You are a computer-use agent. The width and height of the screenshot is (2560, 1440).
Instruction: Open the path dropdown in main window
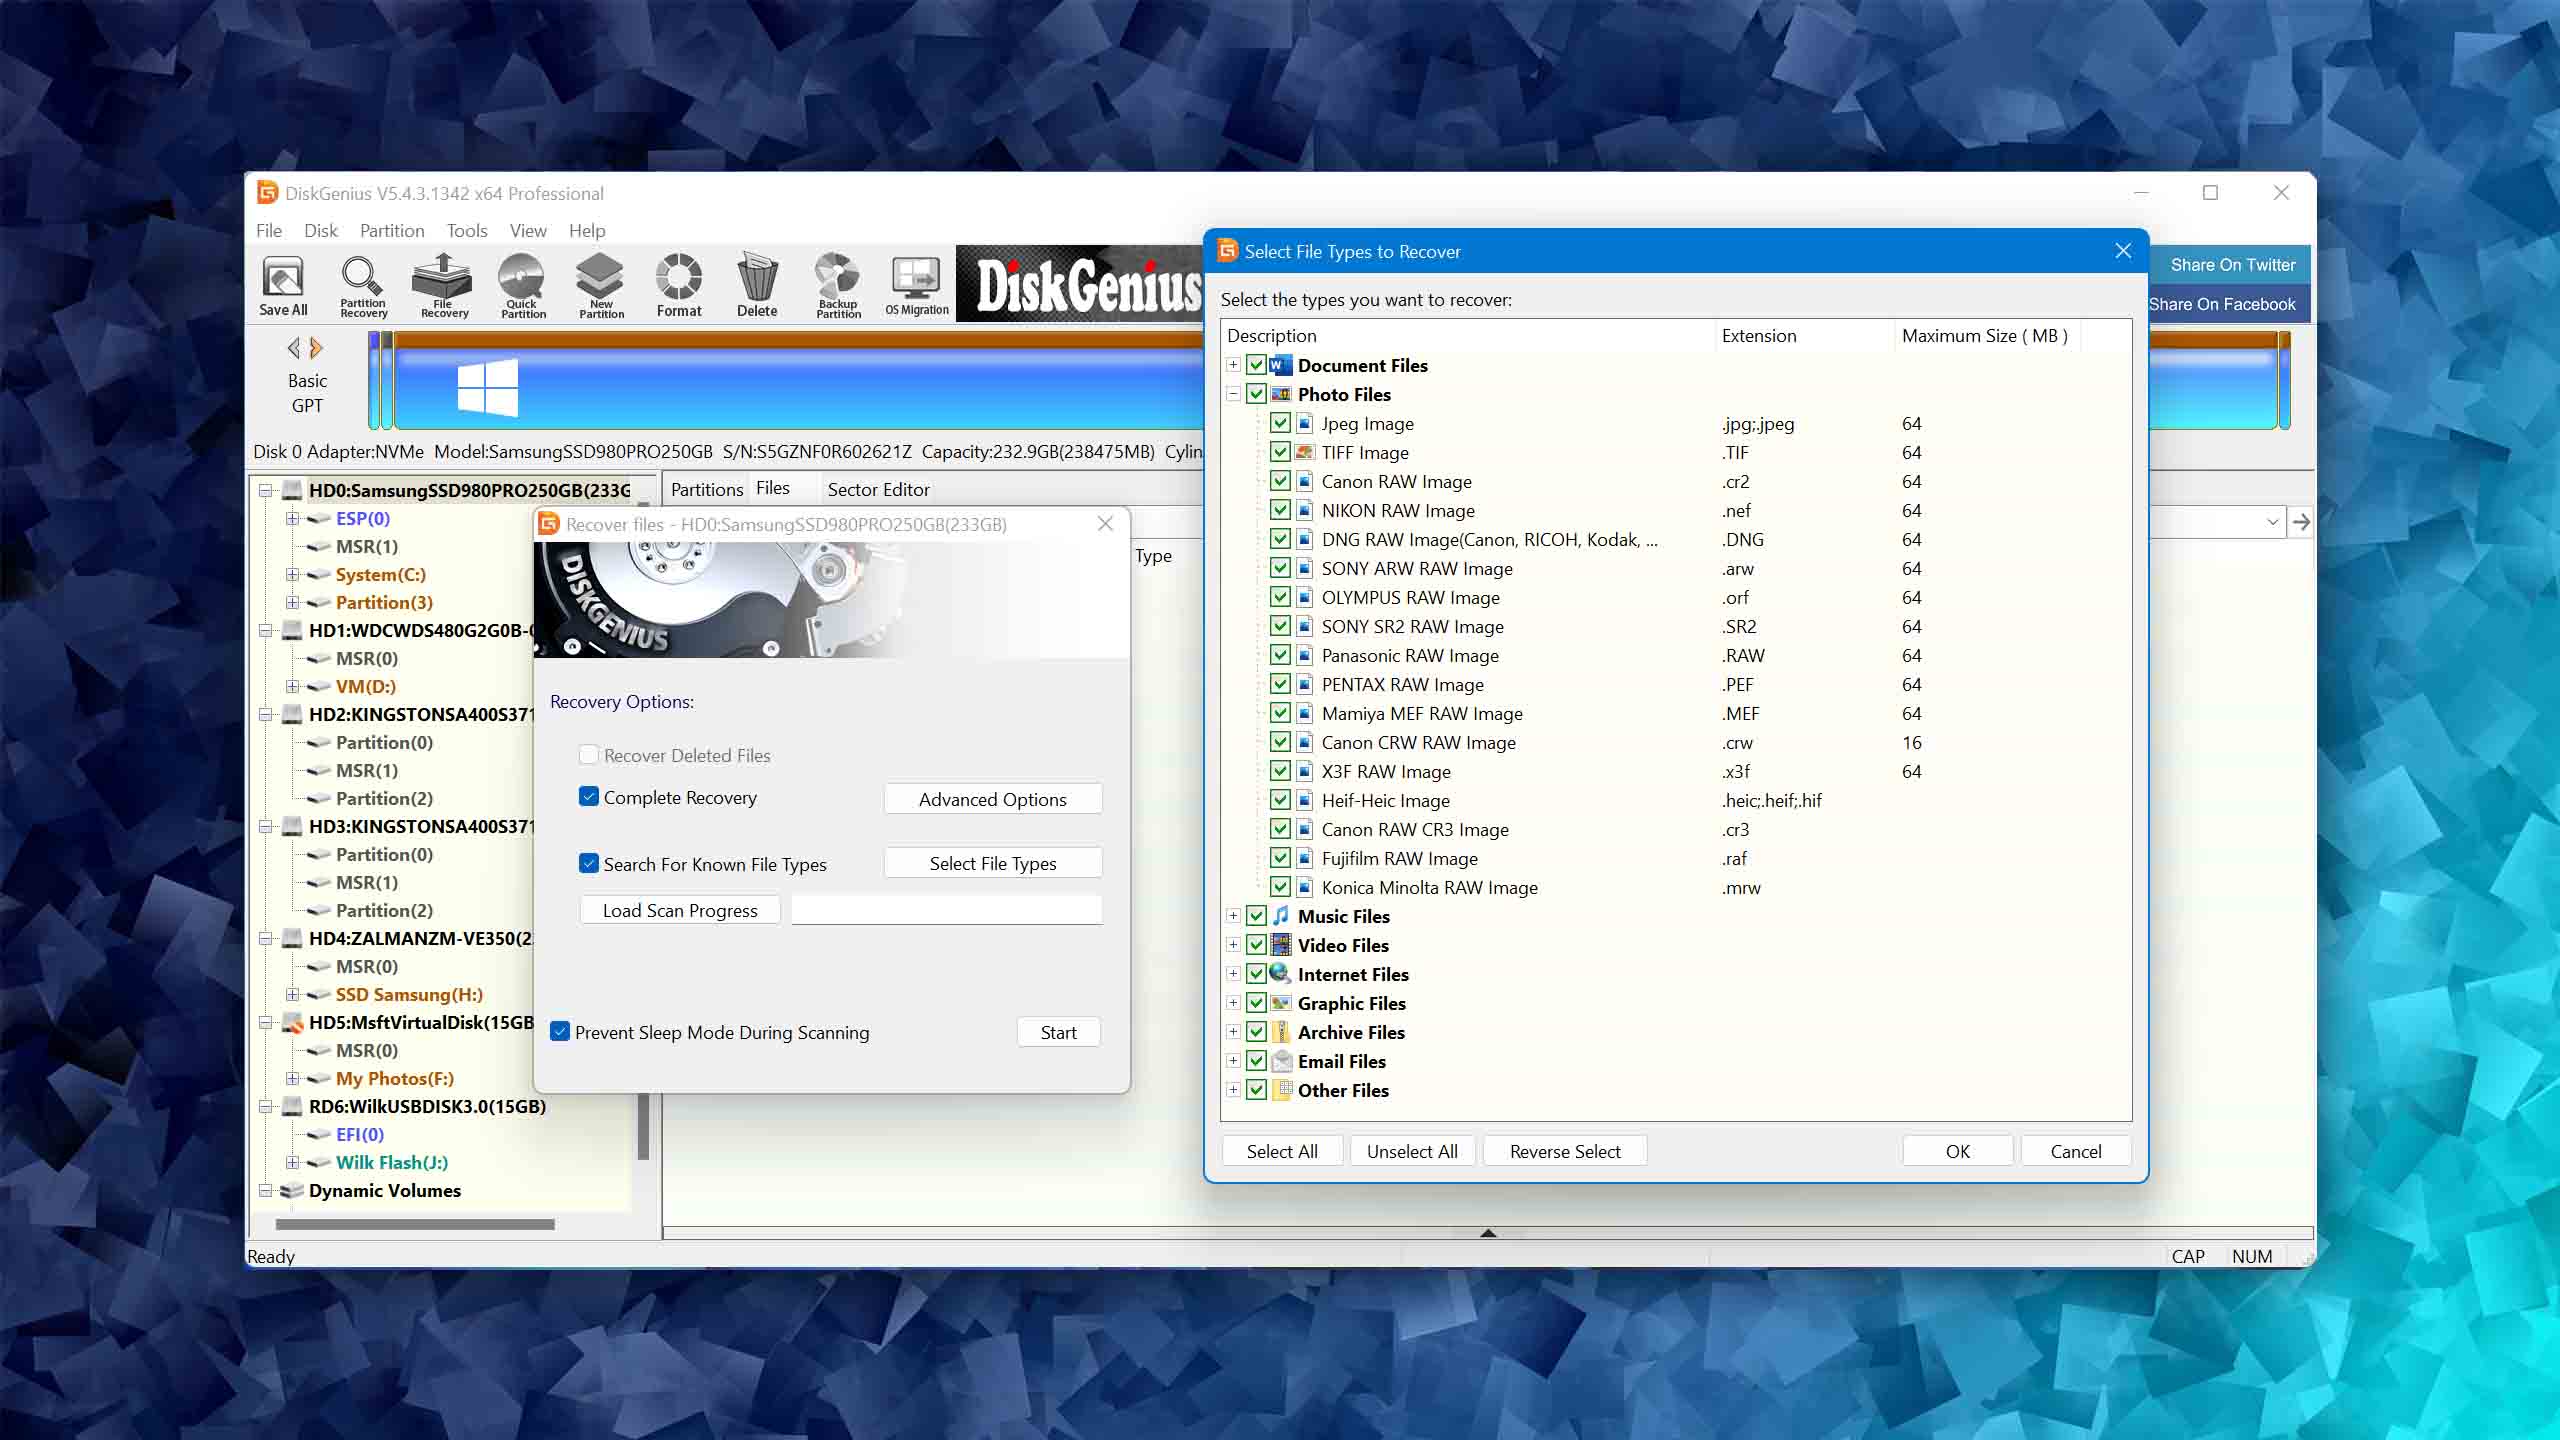click(2272, 522)
